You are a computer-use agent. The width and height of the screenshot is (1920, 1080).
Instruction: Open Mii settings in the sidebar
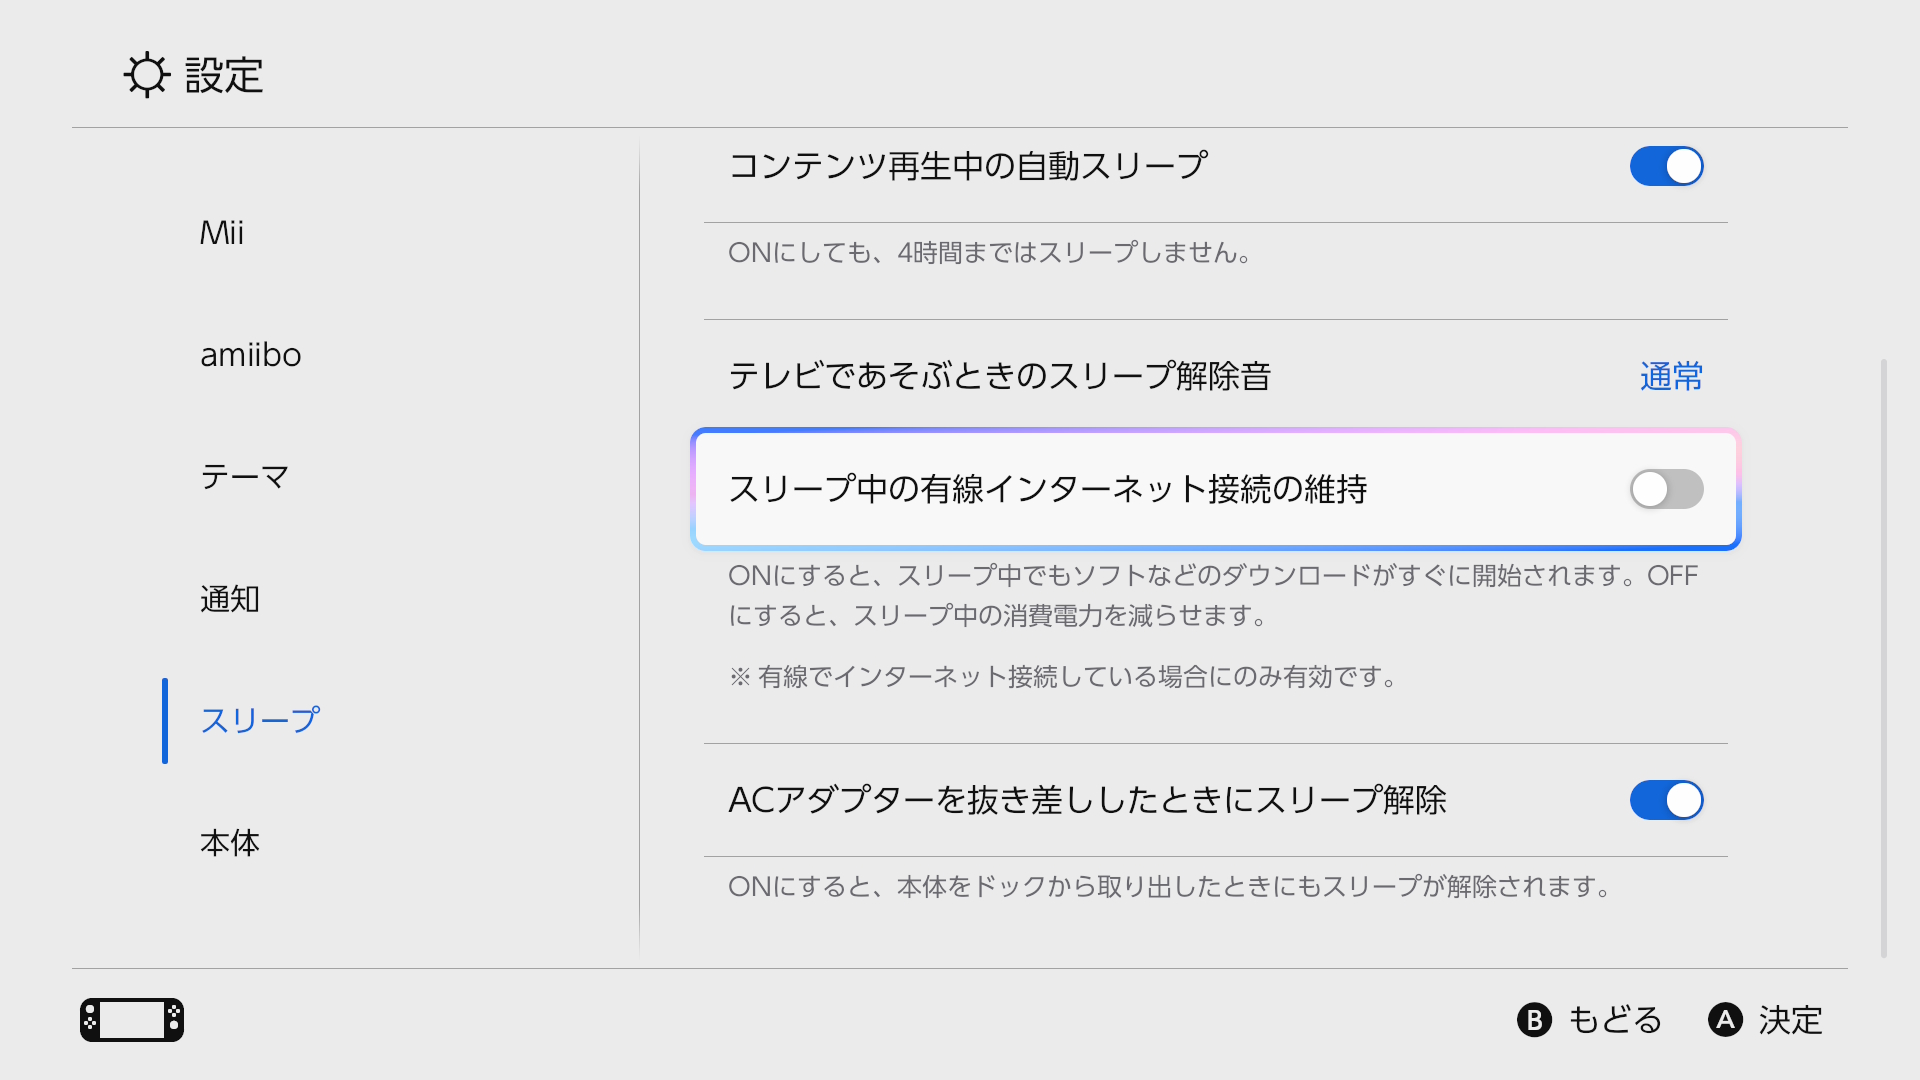pyautogui.click(x=222, y=233)
